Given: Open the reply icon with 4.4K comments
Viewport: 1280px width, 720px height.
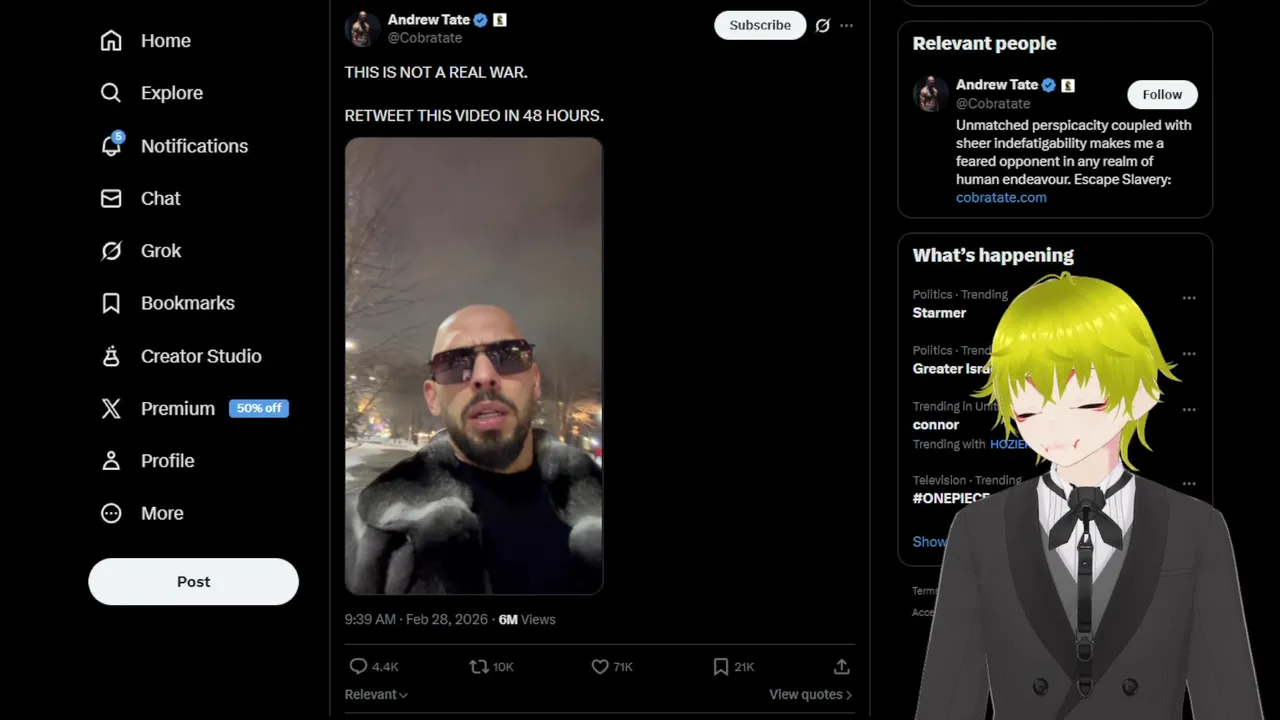Looking at the screenshot, I should pyautogui.click(x=358, y=666).
